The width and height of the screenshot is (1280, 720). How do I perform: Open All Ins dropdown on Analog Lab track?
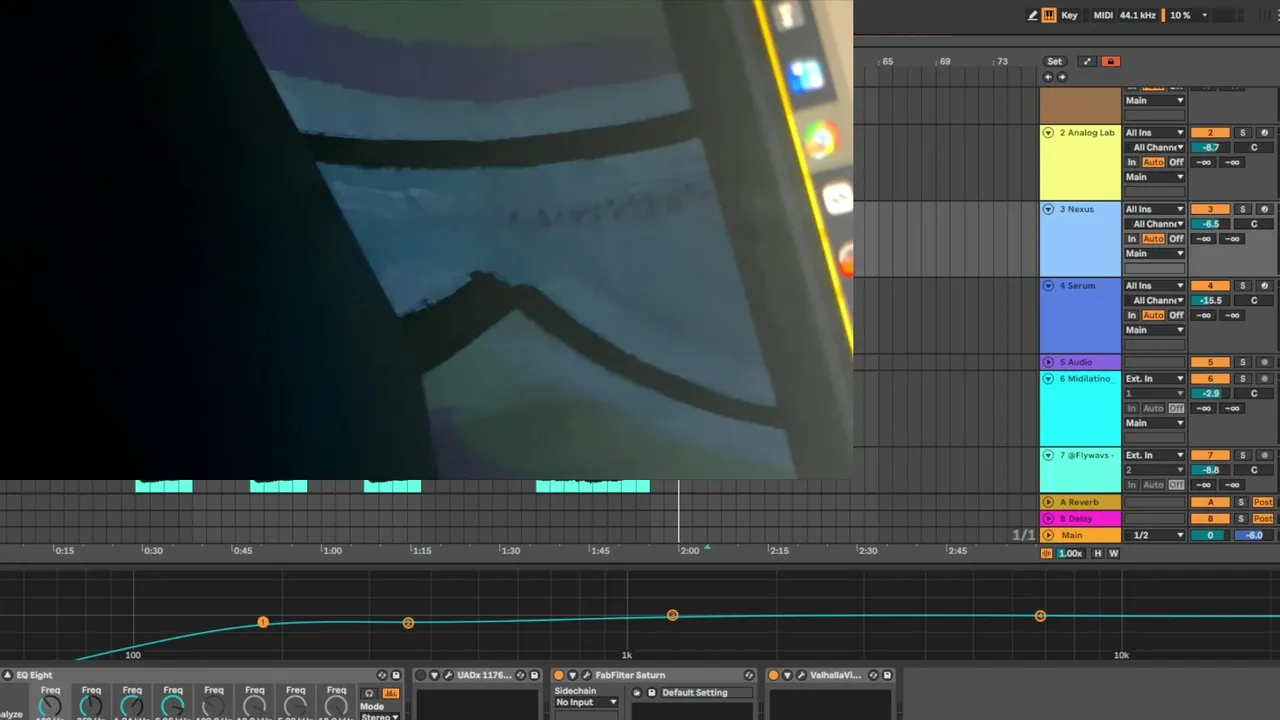[1154, 132]
